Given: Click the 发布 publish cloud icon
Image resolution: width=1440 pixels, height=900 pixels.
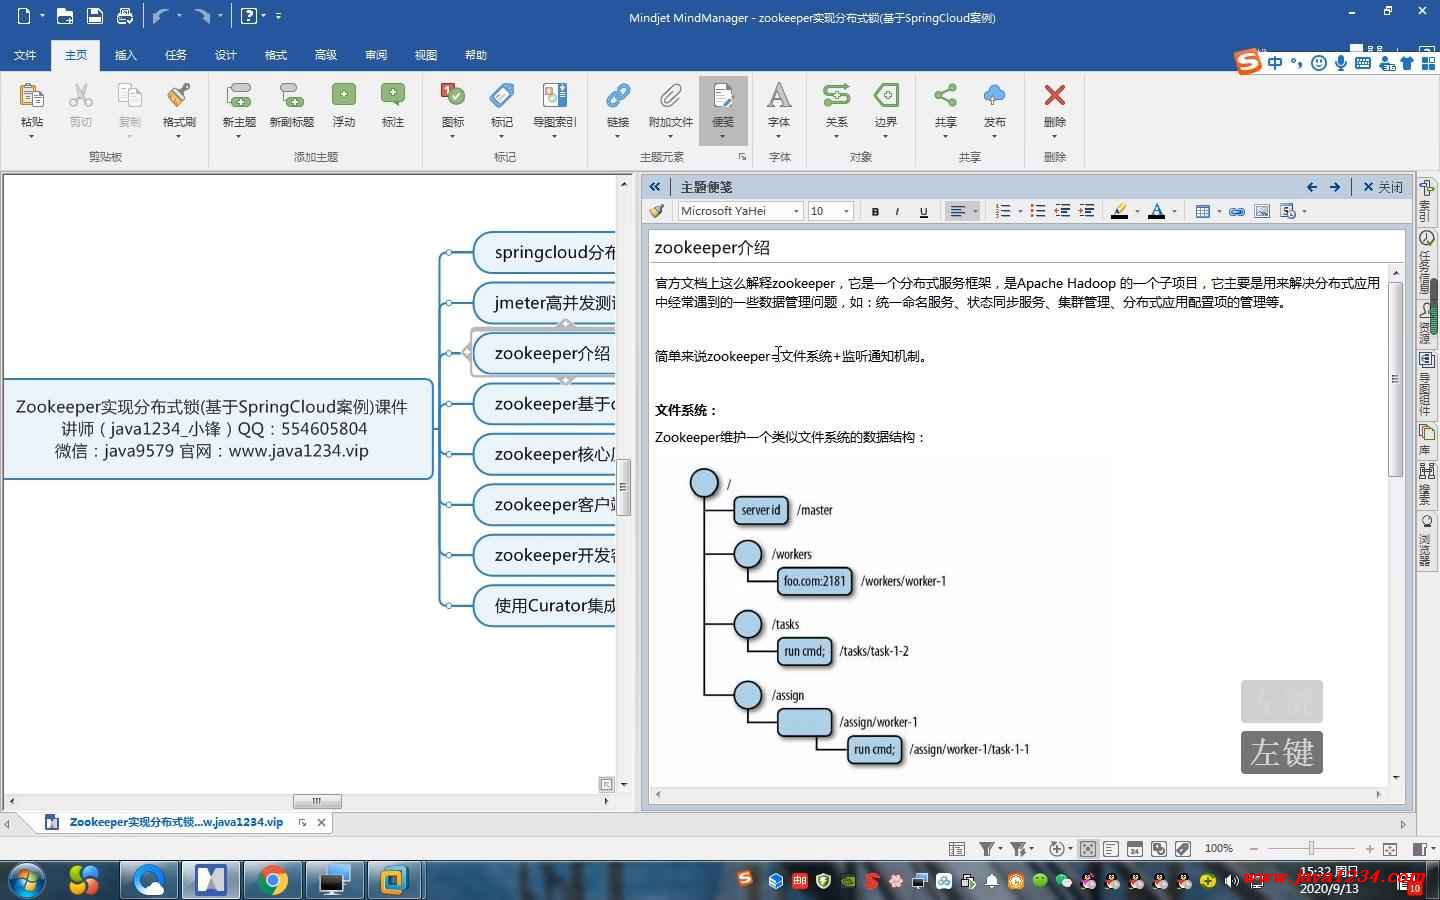Looking at the screenshot, I should [994, 95].
